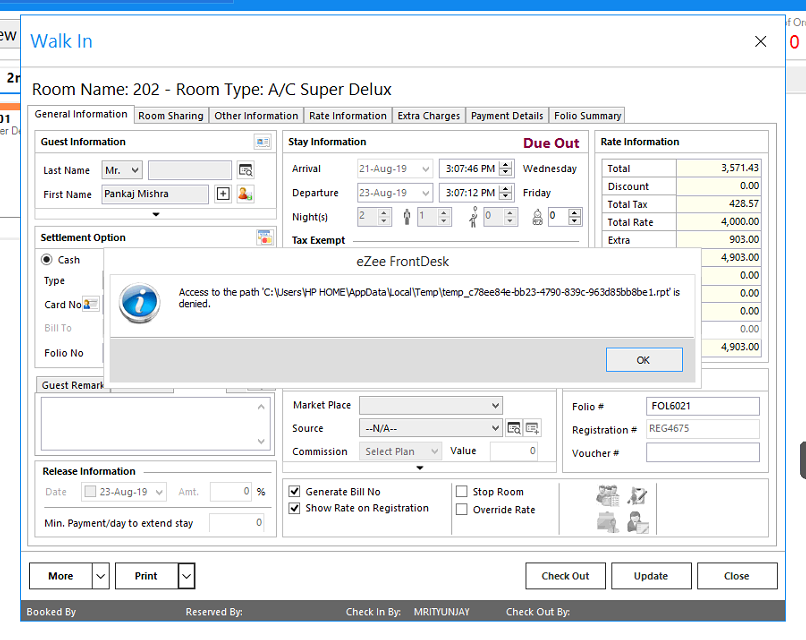Image resolution: width=806 pixels, height=640 pixels.
Task: Click the blue information icon in the dialog
Action: [139, 303]
